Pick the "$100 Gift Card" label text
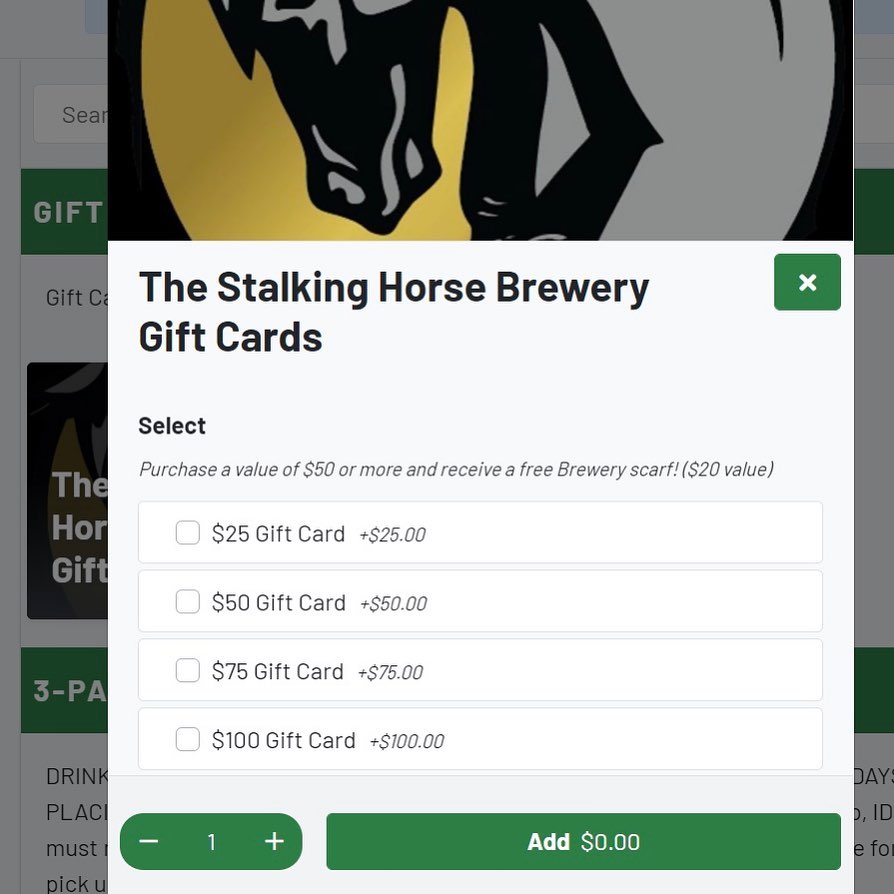The height and width of the screenshot is (894, 894). (284, 741)
